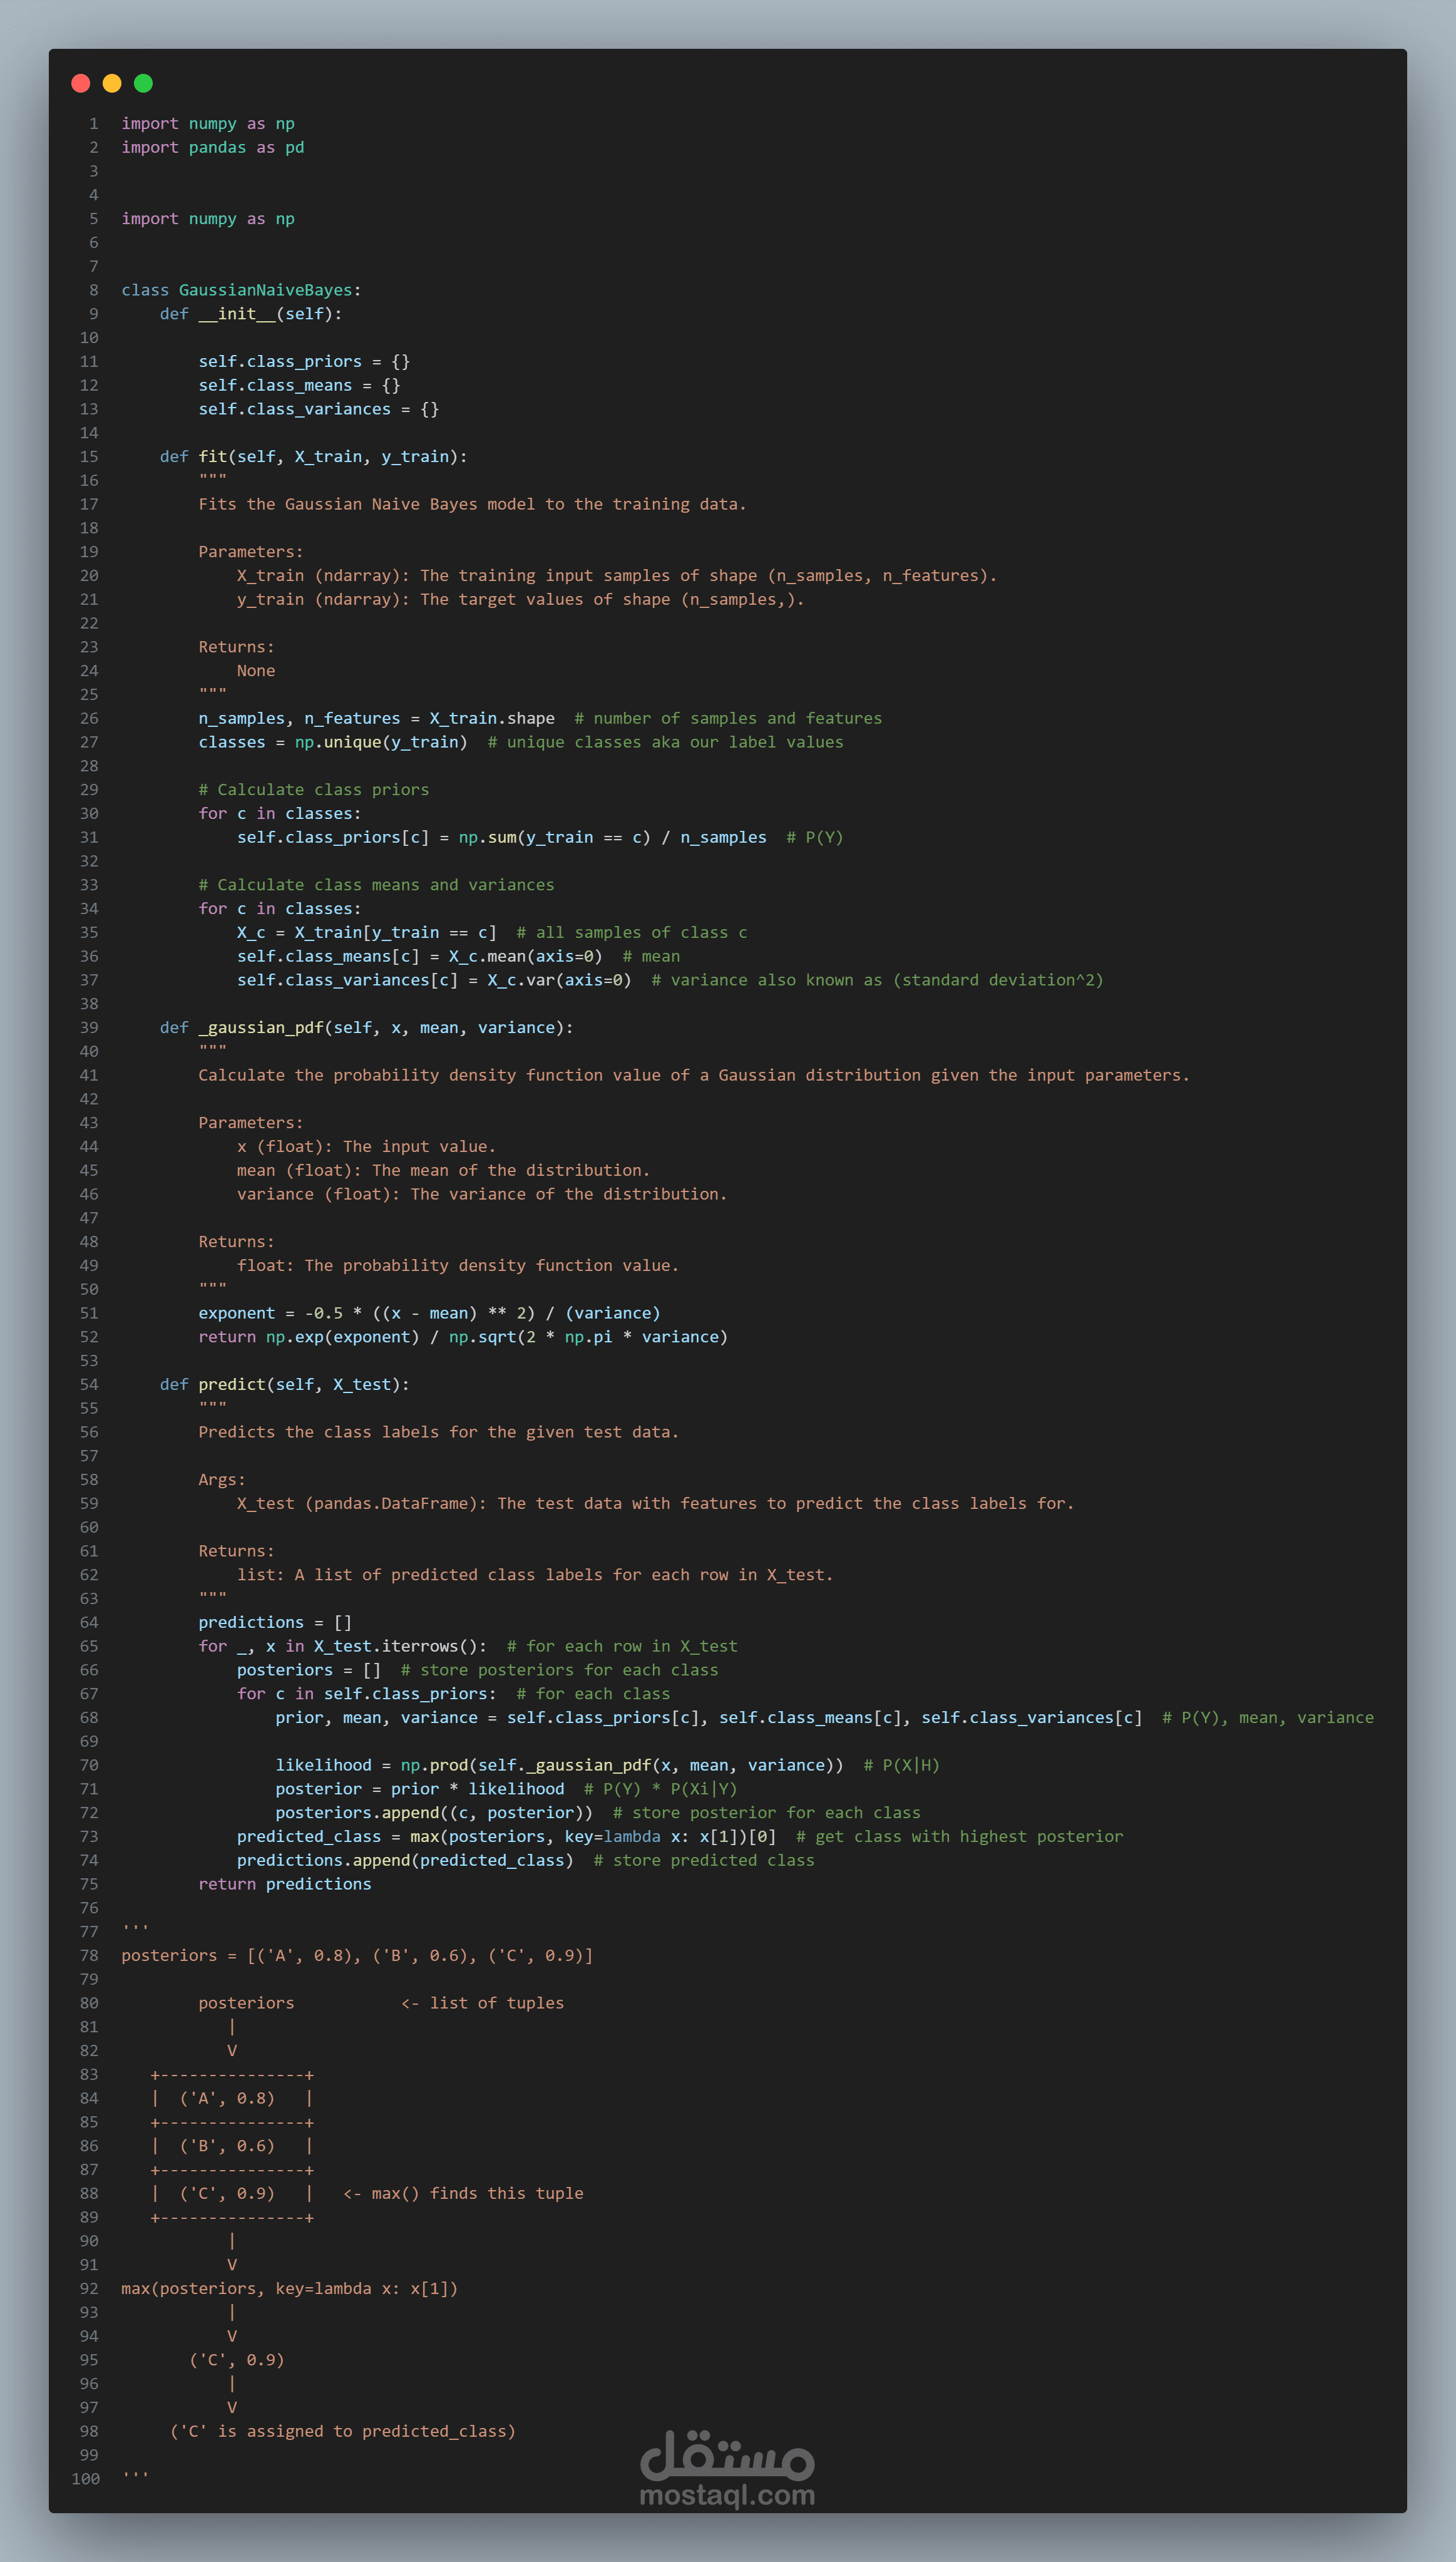Click the green maximize window dot
This screenshot has height=2562, width=1456.
click(x=143, y=83)
